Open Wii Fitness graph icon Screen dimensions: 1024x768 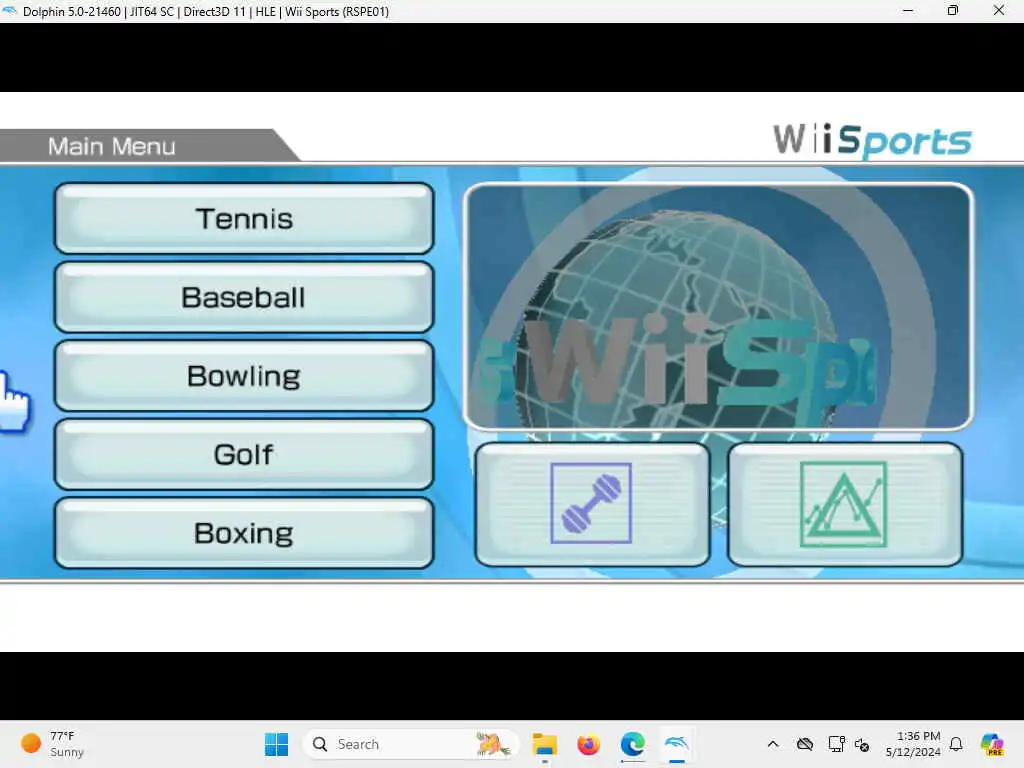click(x=844, y=504)
